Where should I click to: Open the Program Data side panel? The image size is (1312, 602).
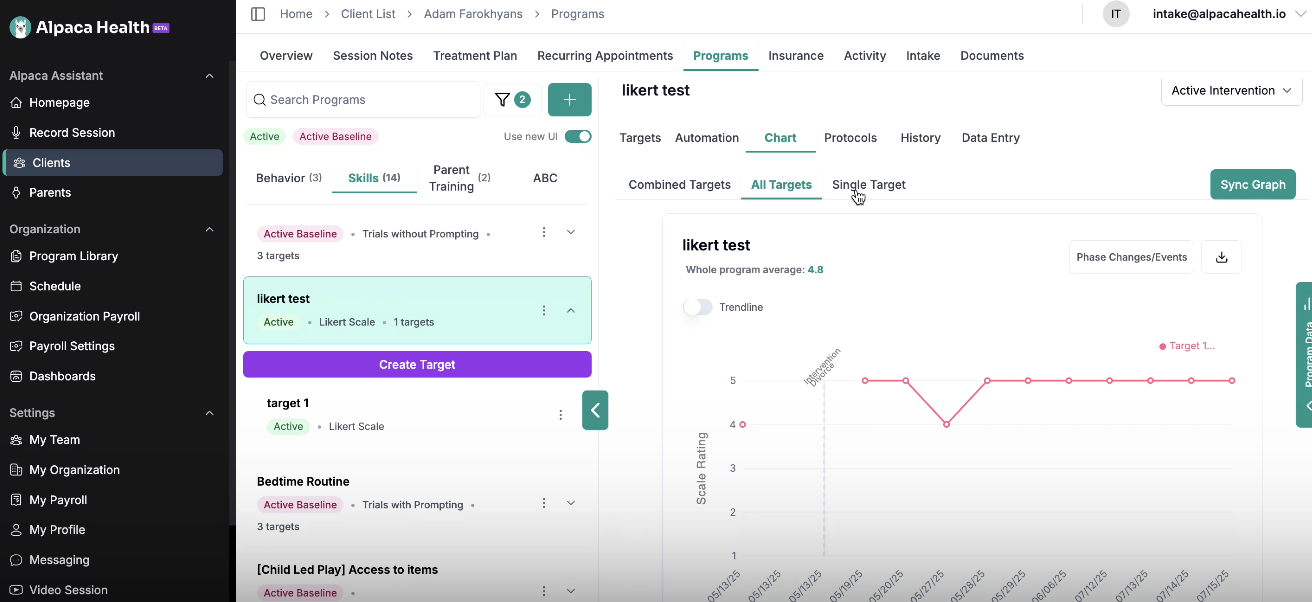coord(1304,355)
